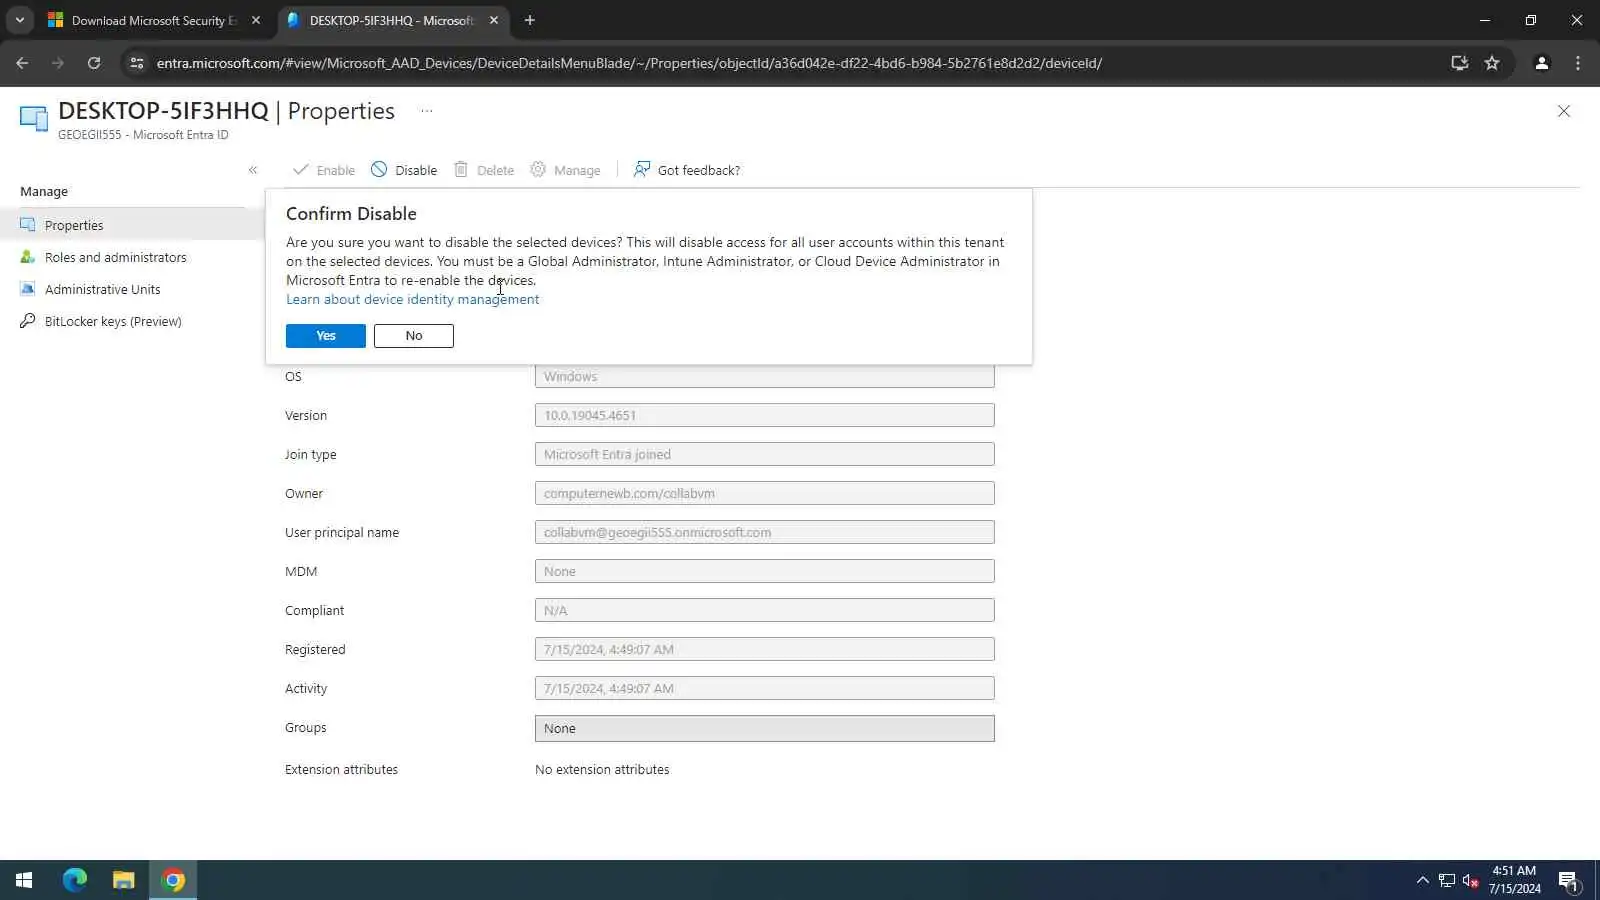
Task: Click the device icon beside DESKTOP-5IF3HHQ title
Action: tap(34, 119)
